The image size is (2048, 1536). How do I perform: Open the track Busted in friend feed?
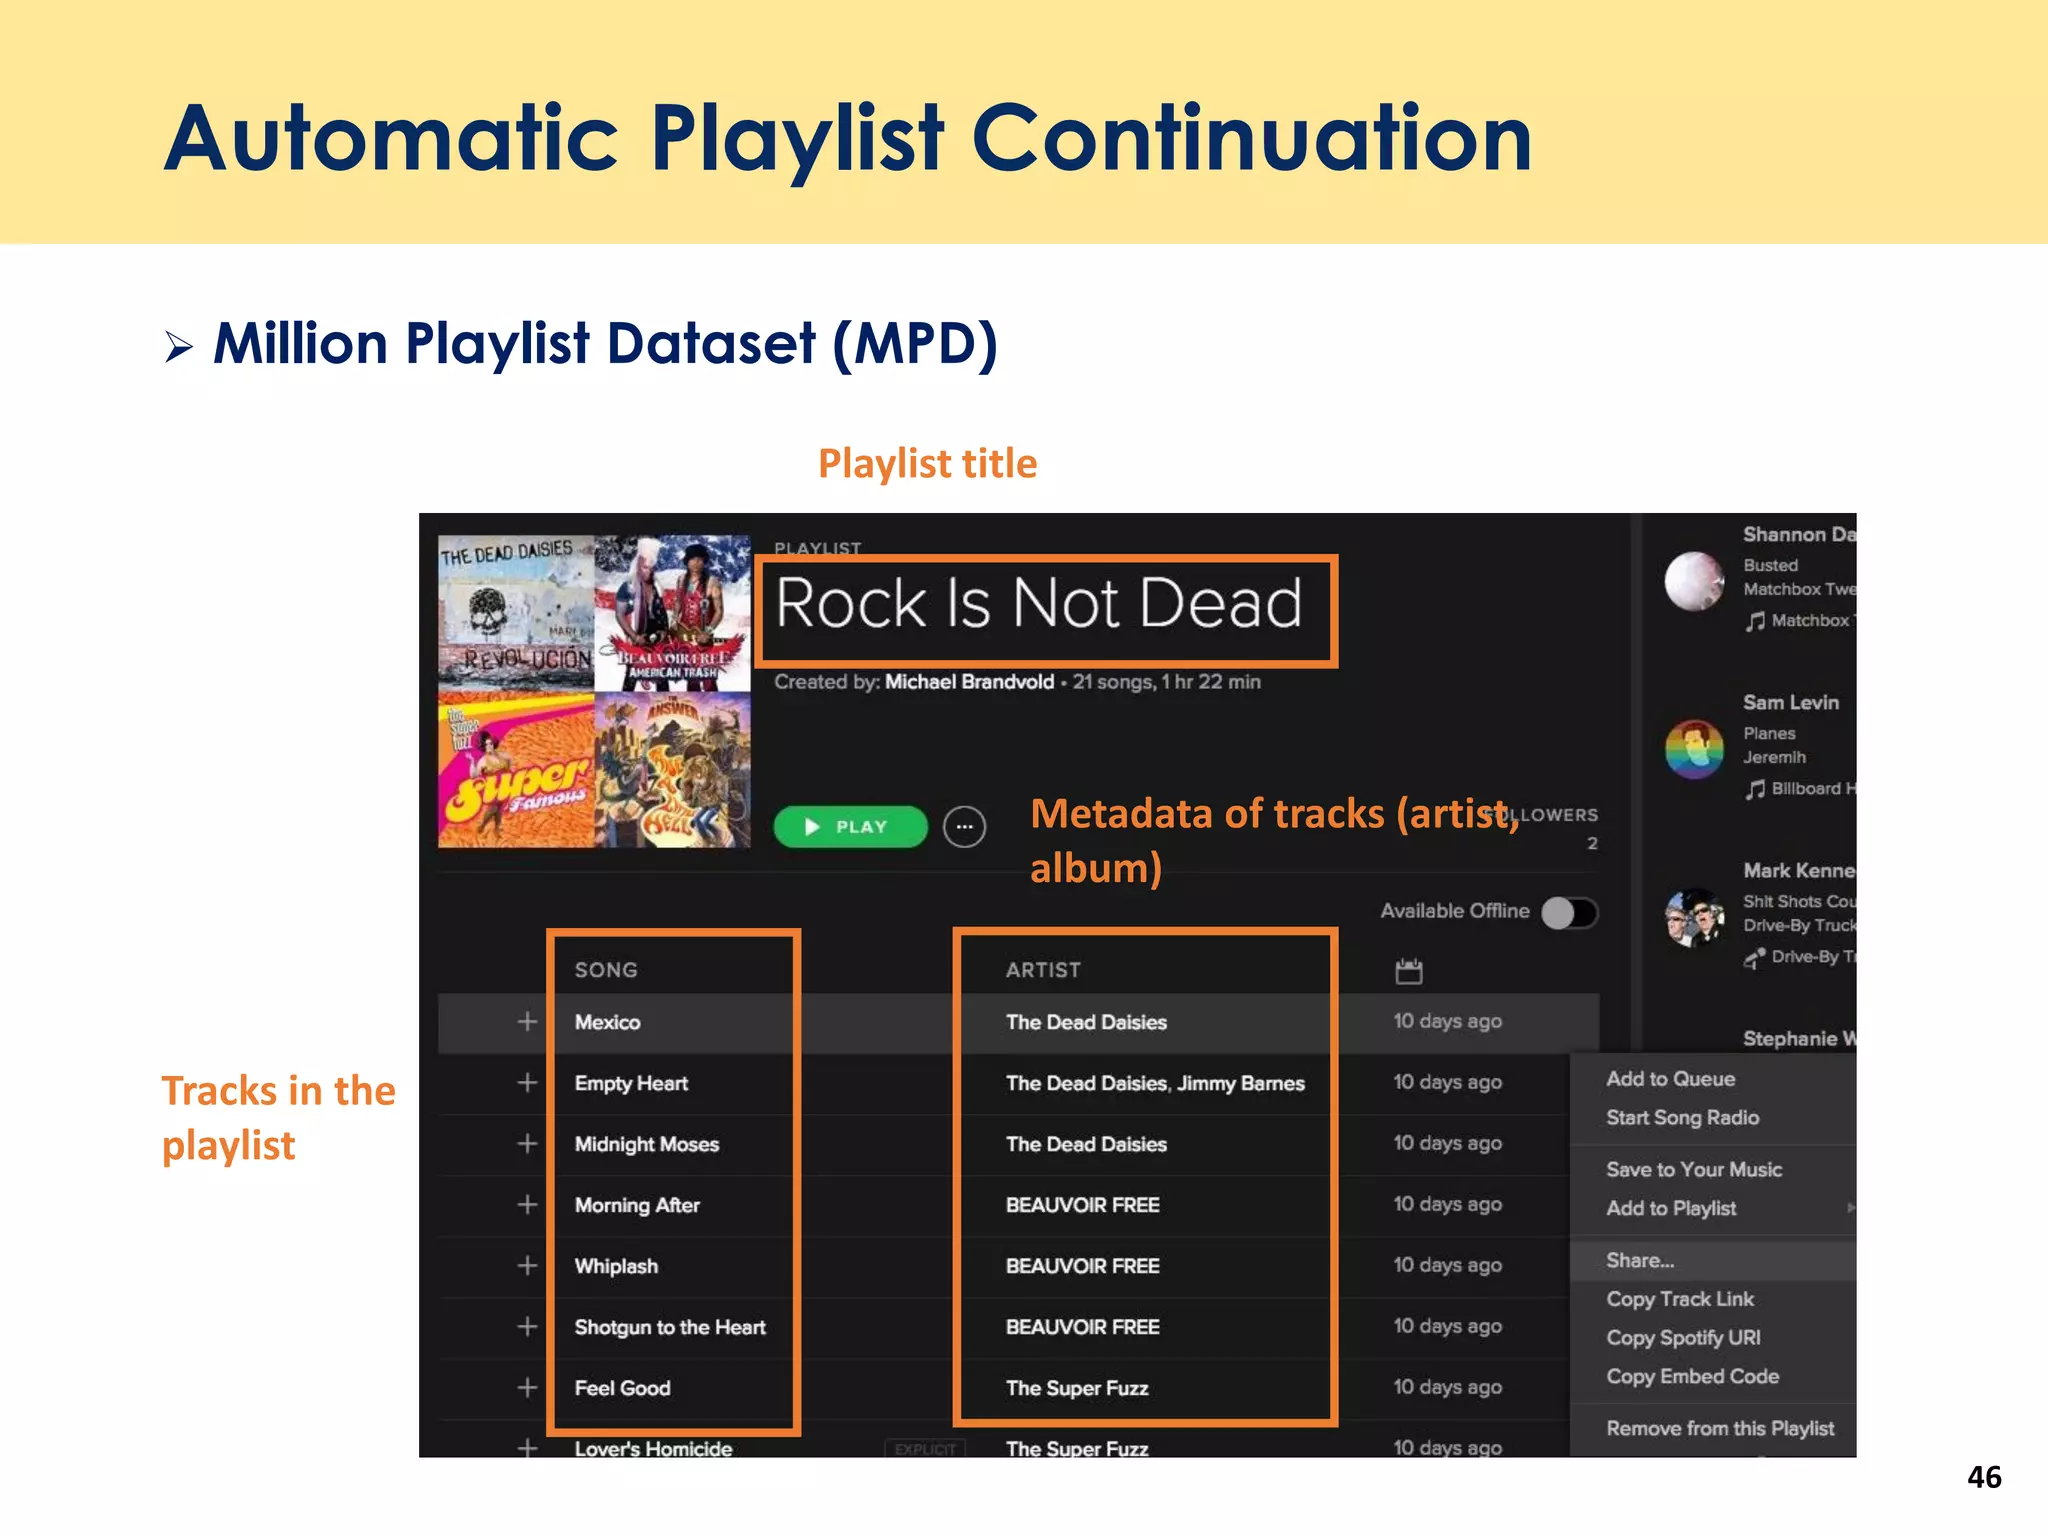[x=1770, y=566]
